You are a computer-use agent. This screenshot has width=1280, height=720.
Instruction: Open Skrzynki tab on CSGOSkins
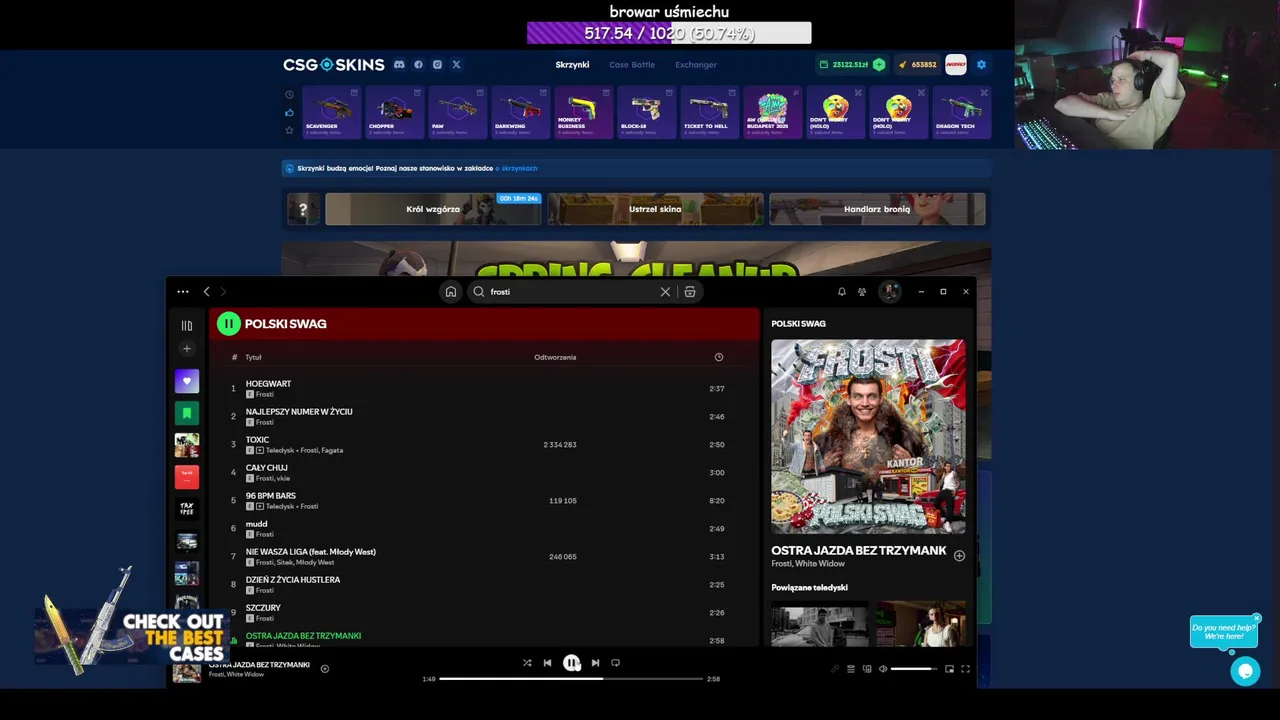(x=572, y=65)
